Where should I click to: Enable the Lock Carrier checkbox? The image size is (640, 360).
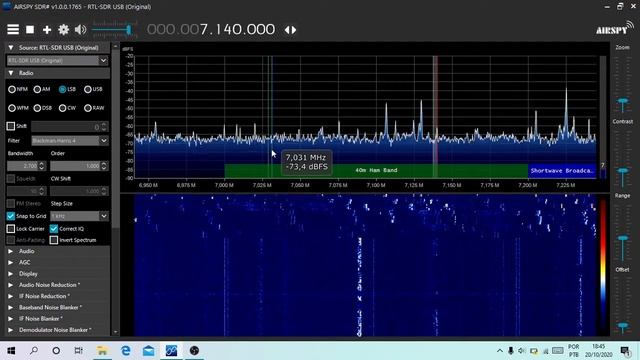[11, 229]
